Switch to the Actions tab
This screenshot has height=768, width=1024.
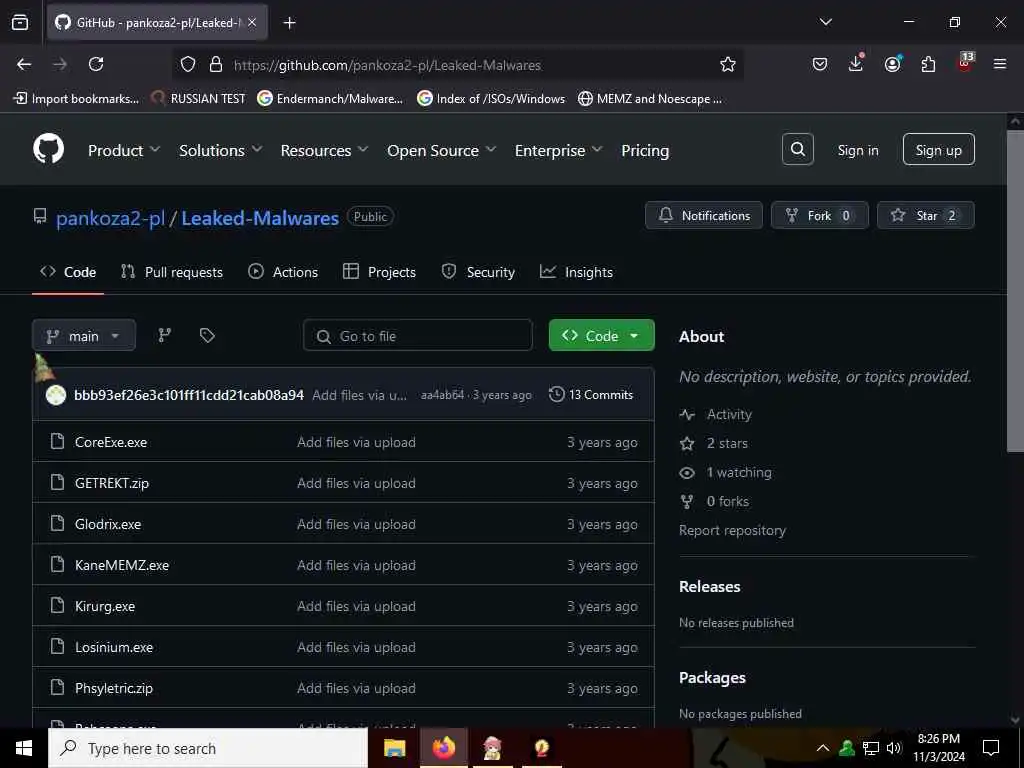[x=283, y=272]
